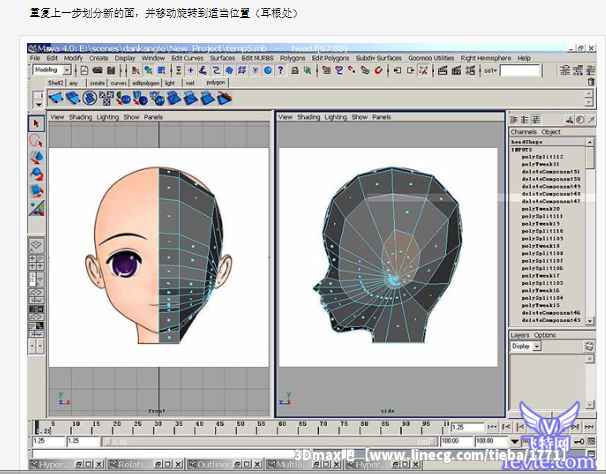Click the circled polygon shelf icon

tap(90, 99)
